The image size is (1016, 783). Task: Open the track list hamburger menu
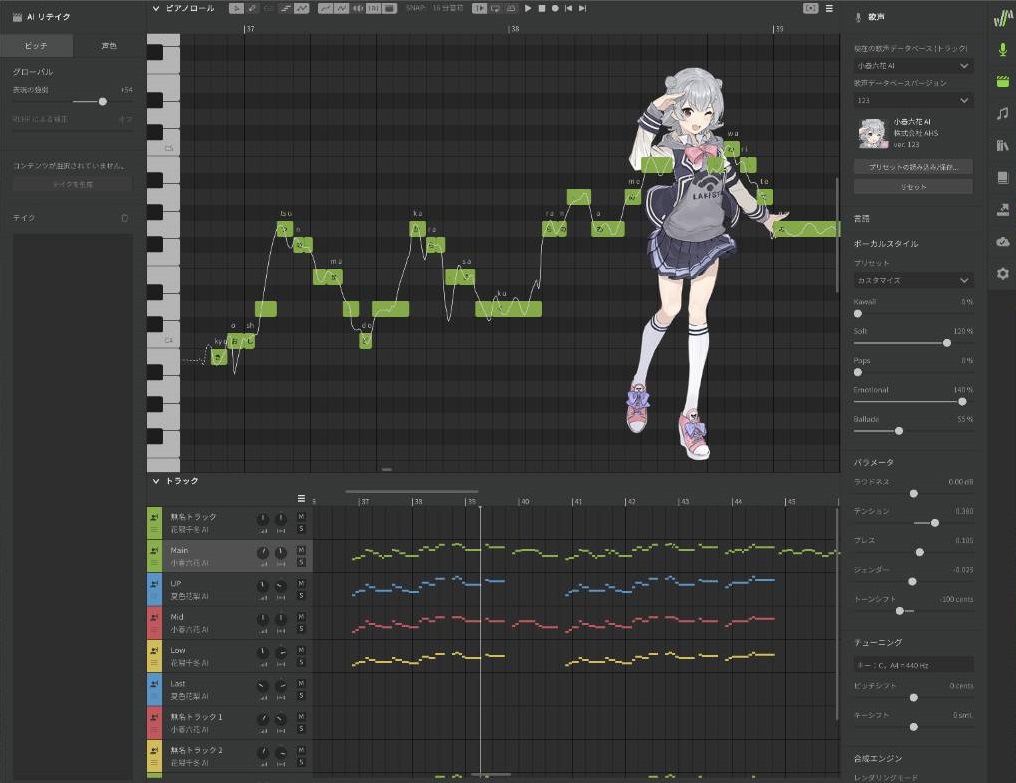click(x=301, y=498)
